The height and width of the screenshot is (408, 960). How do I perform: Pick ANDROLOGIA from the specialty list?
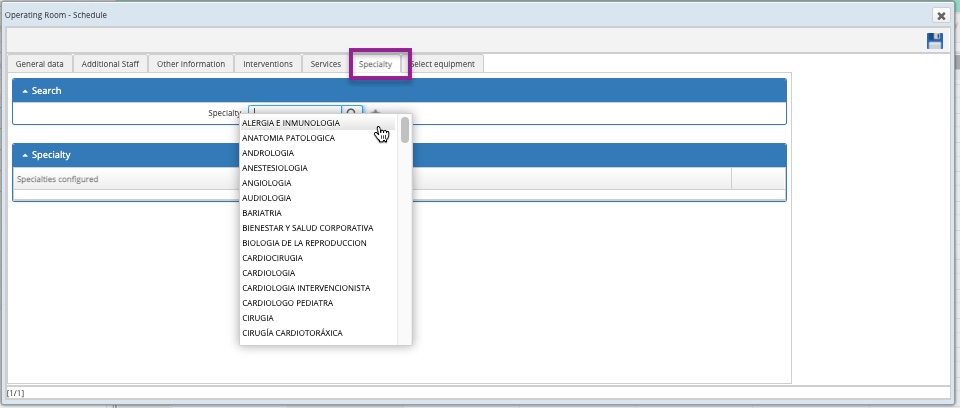(318, 153)
